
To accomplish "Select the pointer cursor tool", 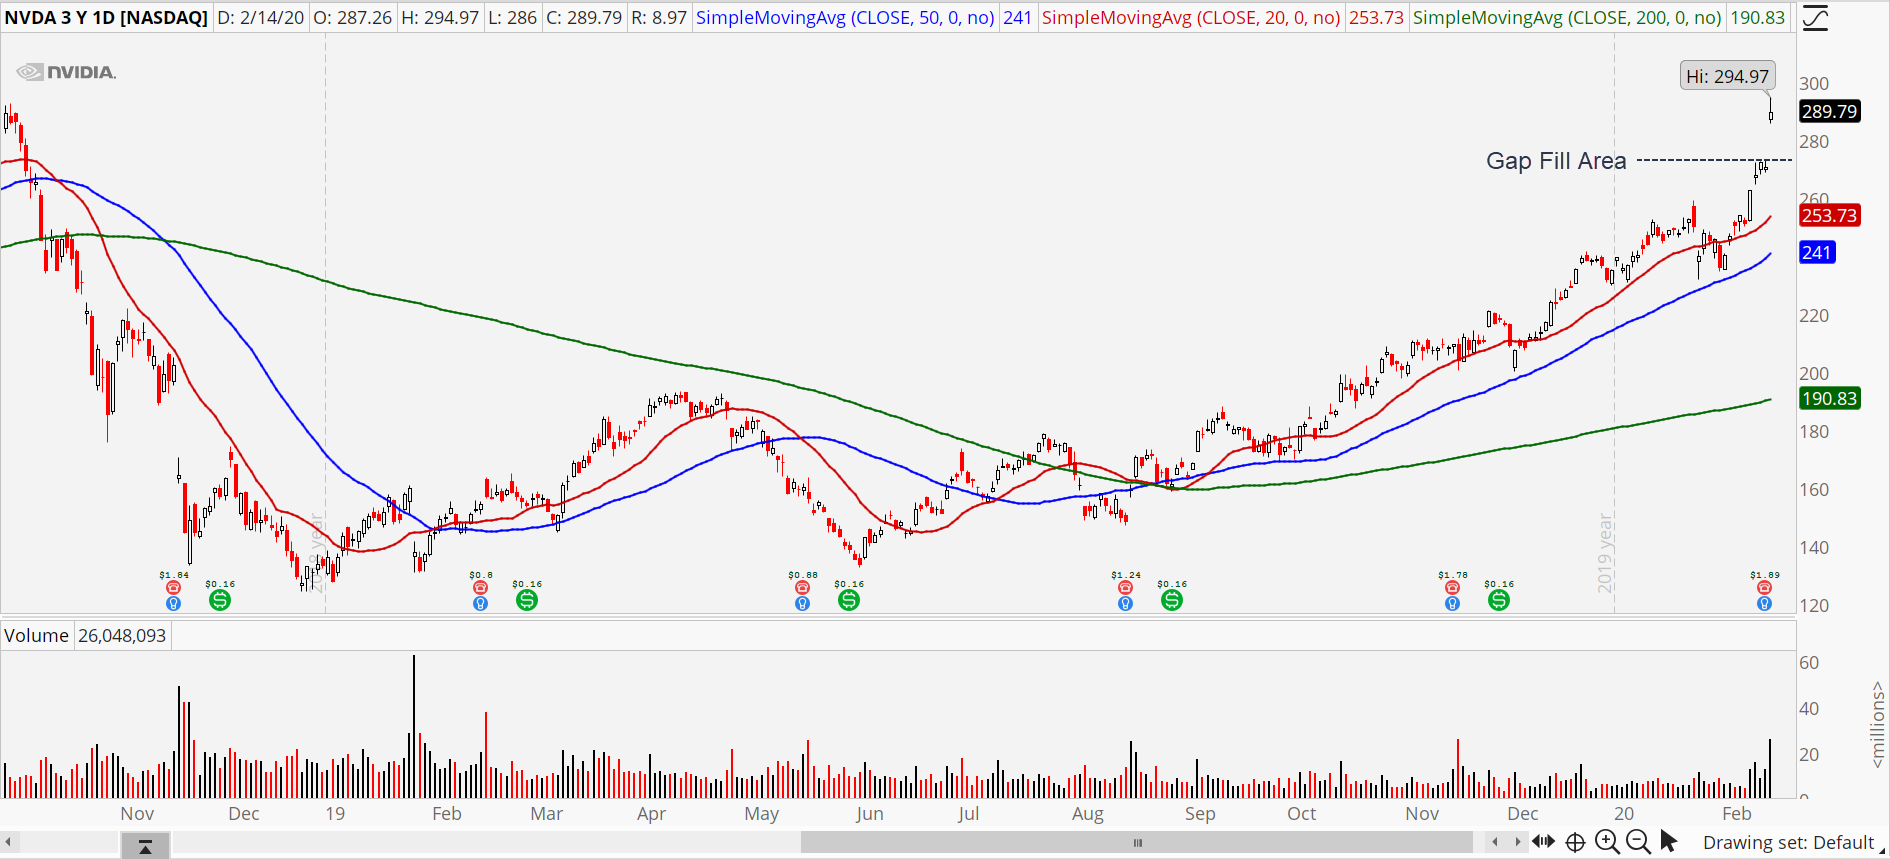I will tap(1668, 842).
